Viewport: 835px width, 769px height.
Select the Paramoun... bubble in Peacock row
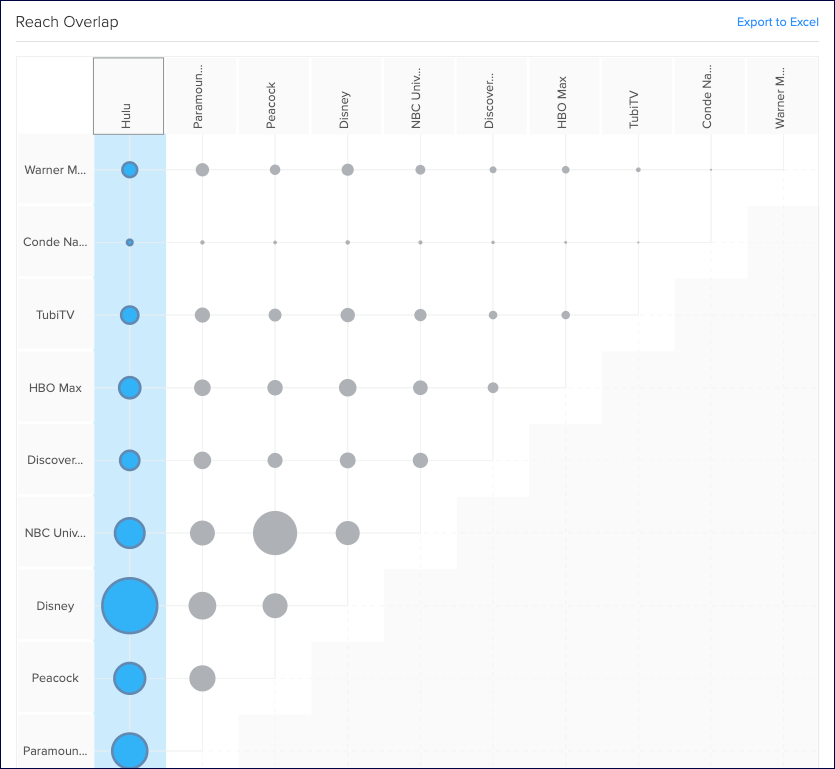(202, 678)
